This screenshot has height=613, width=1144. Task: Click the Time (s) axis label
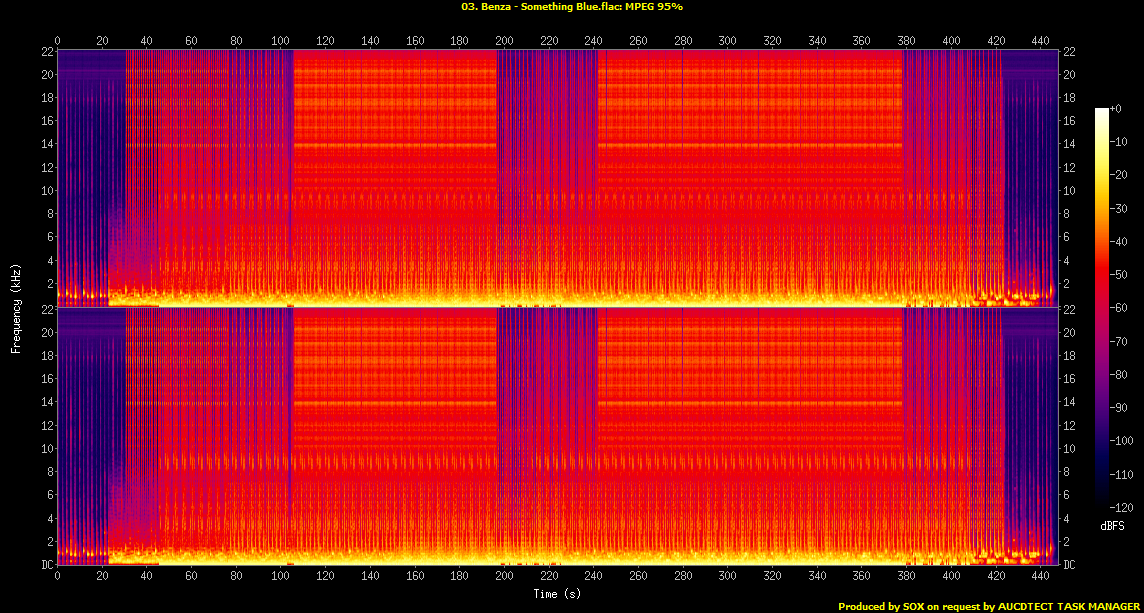[x=556, y=592]
